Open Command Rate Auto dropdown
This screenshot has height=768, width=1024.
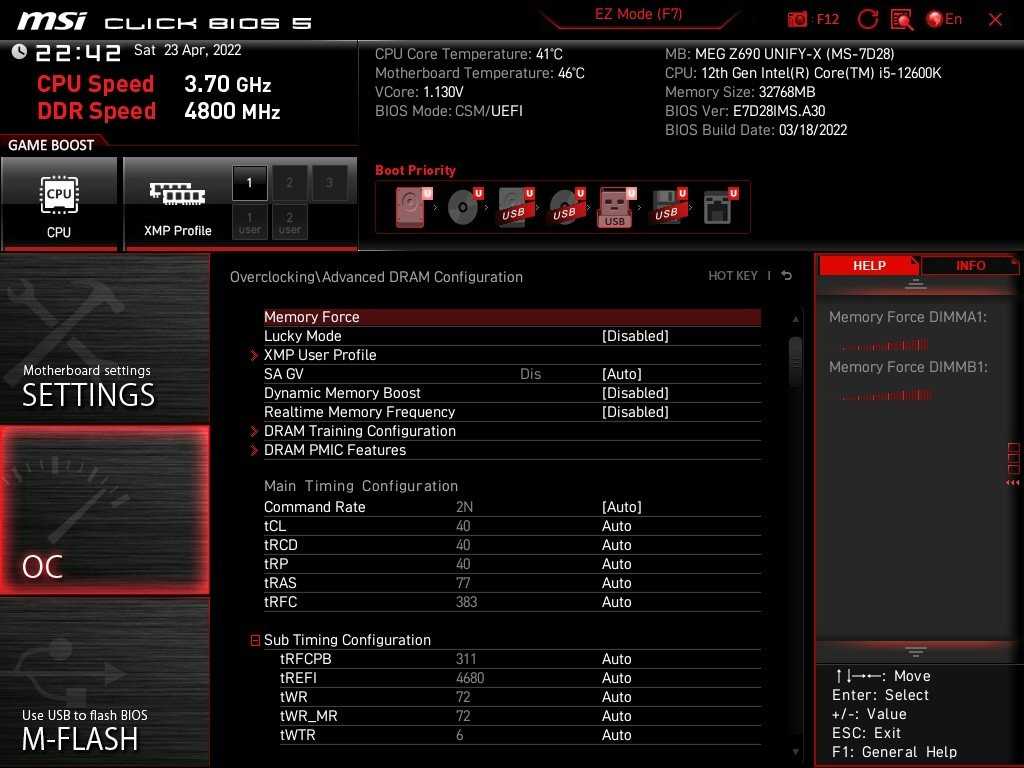tap(621, 507)
